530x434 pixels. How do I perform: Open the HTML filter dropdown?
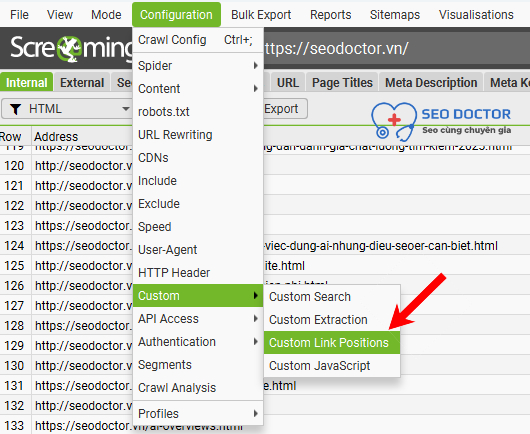(x=67, y=109)
